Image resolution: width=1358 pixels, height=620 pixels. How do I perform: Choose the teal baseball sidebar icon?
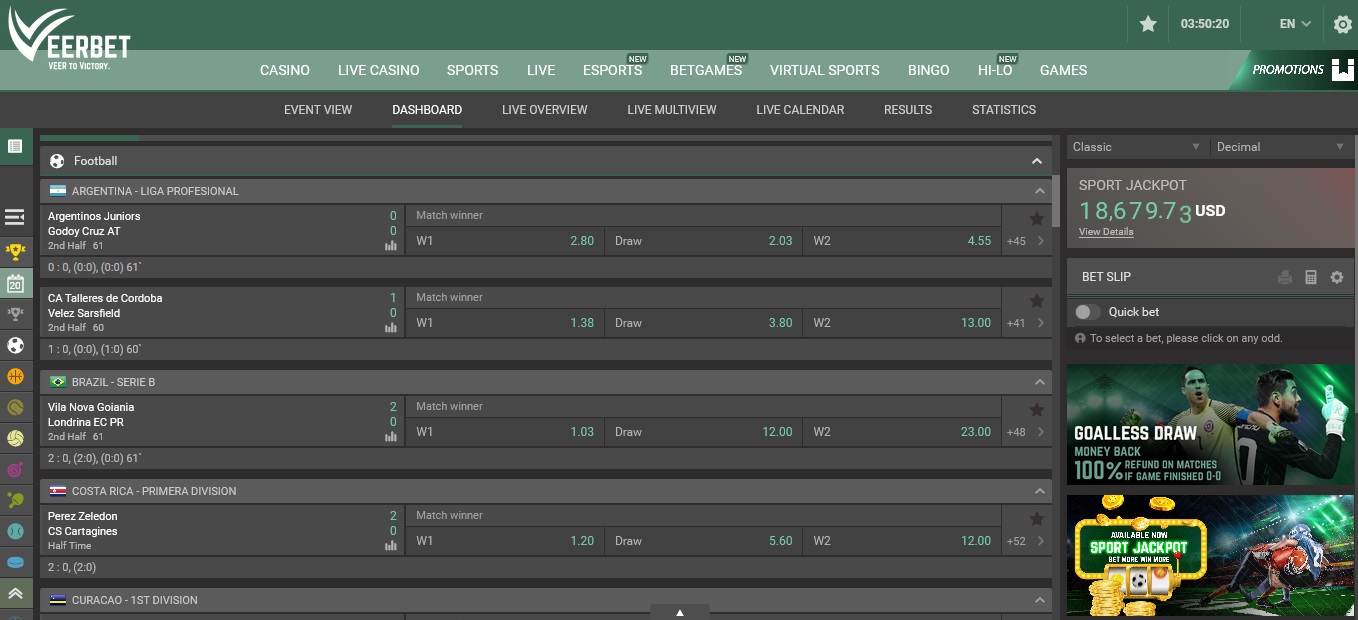tap(15, 531)
